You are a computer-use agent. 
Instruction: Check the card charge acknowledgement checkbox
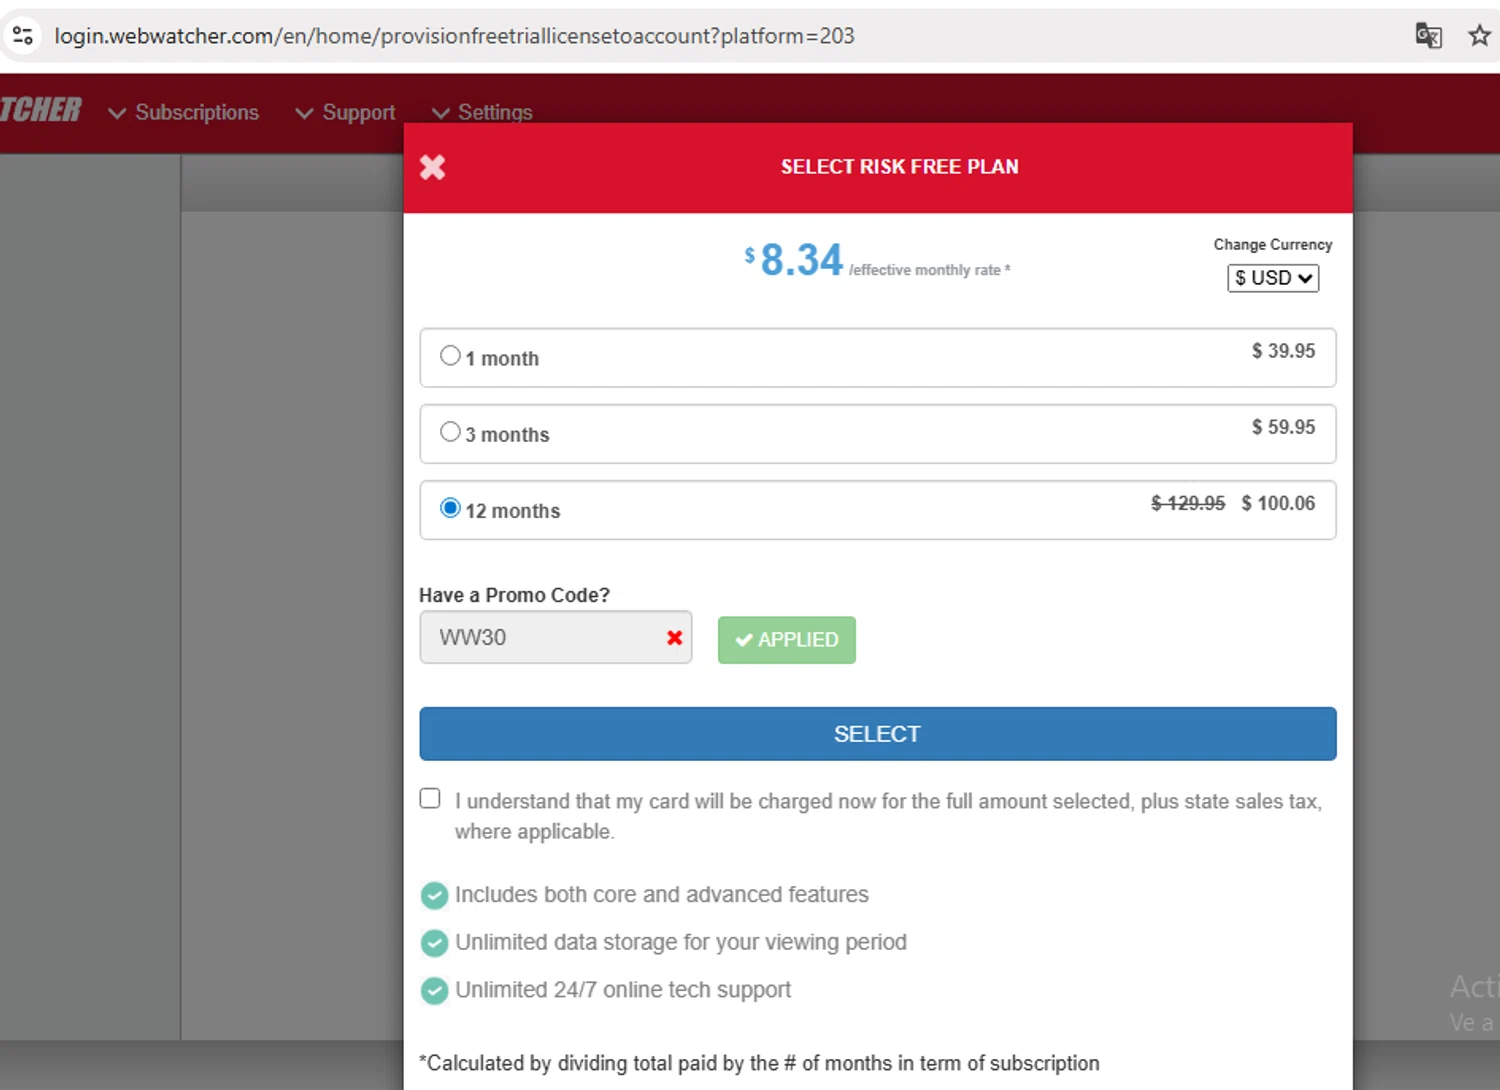coord(430,798)
